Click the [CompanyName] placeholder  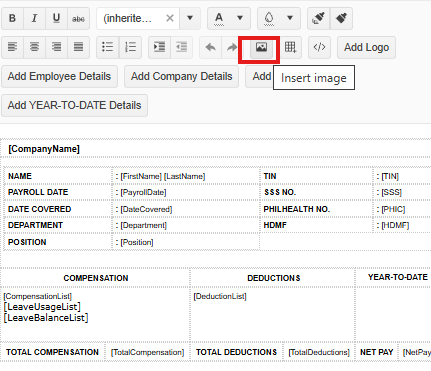(x=44, y=149)
